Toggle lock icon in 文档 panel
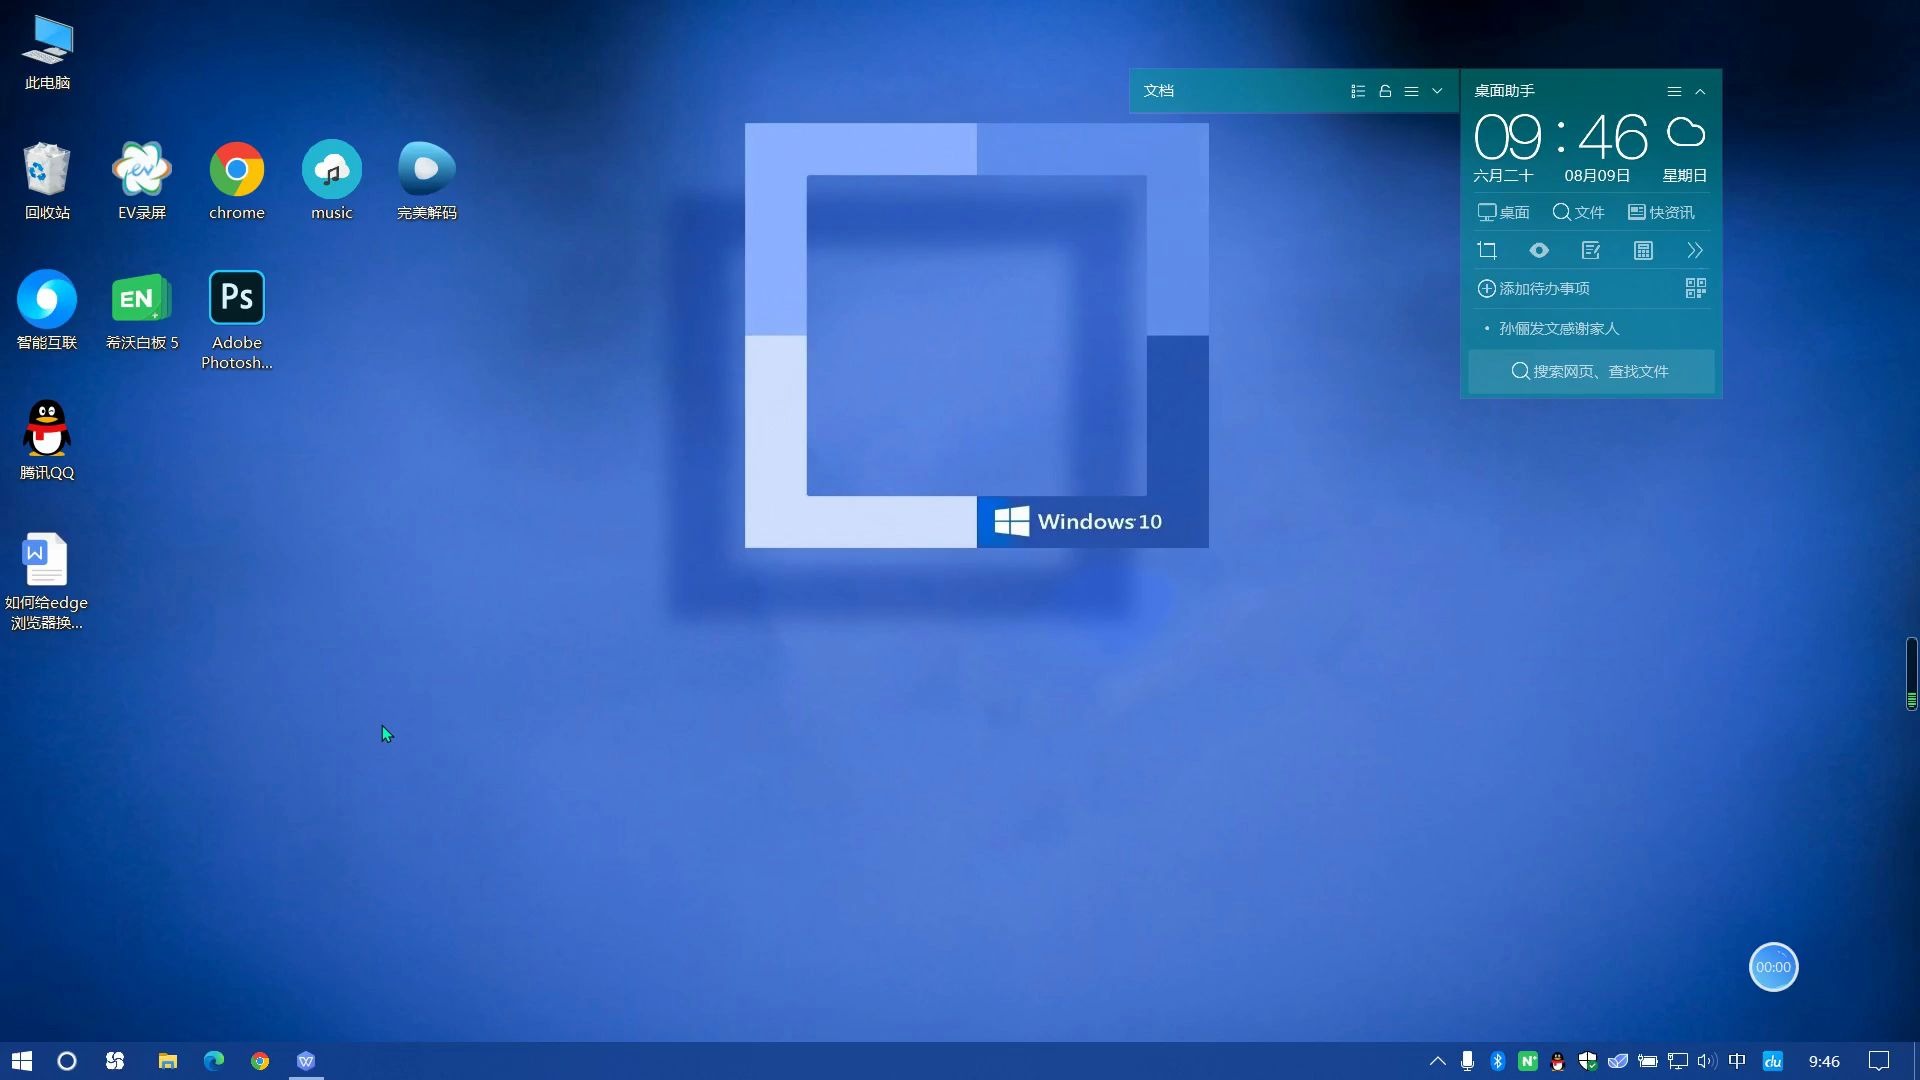Viewport: 1920px width, 1080px height. point(1385,91)
